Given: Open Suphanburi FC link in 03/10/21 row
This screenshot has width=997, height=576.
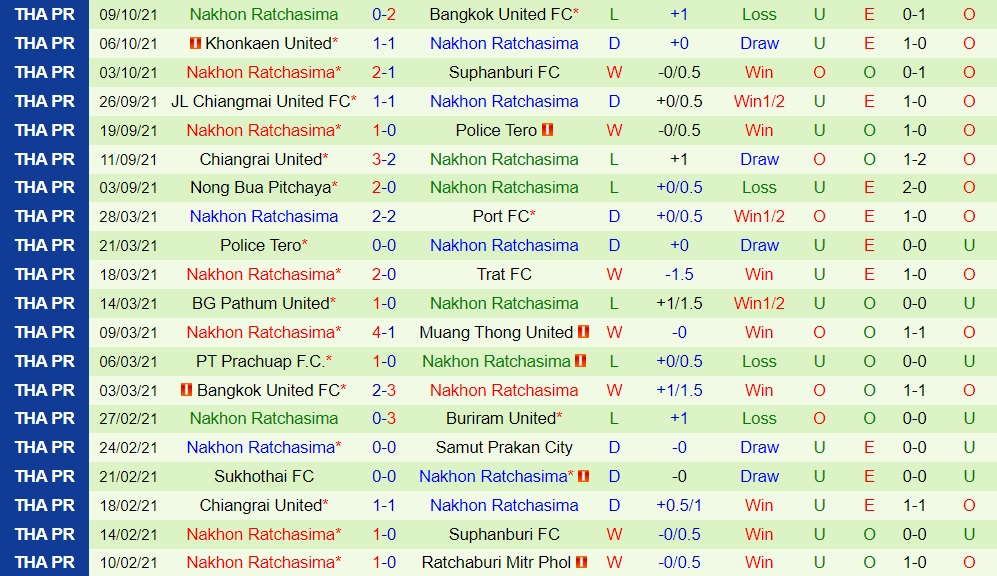Looking at the screenshot, I should click(x=504, y=72).
